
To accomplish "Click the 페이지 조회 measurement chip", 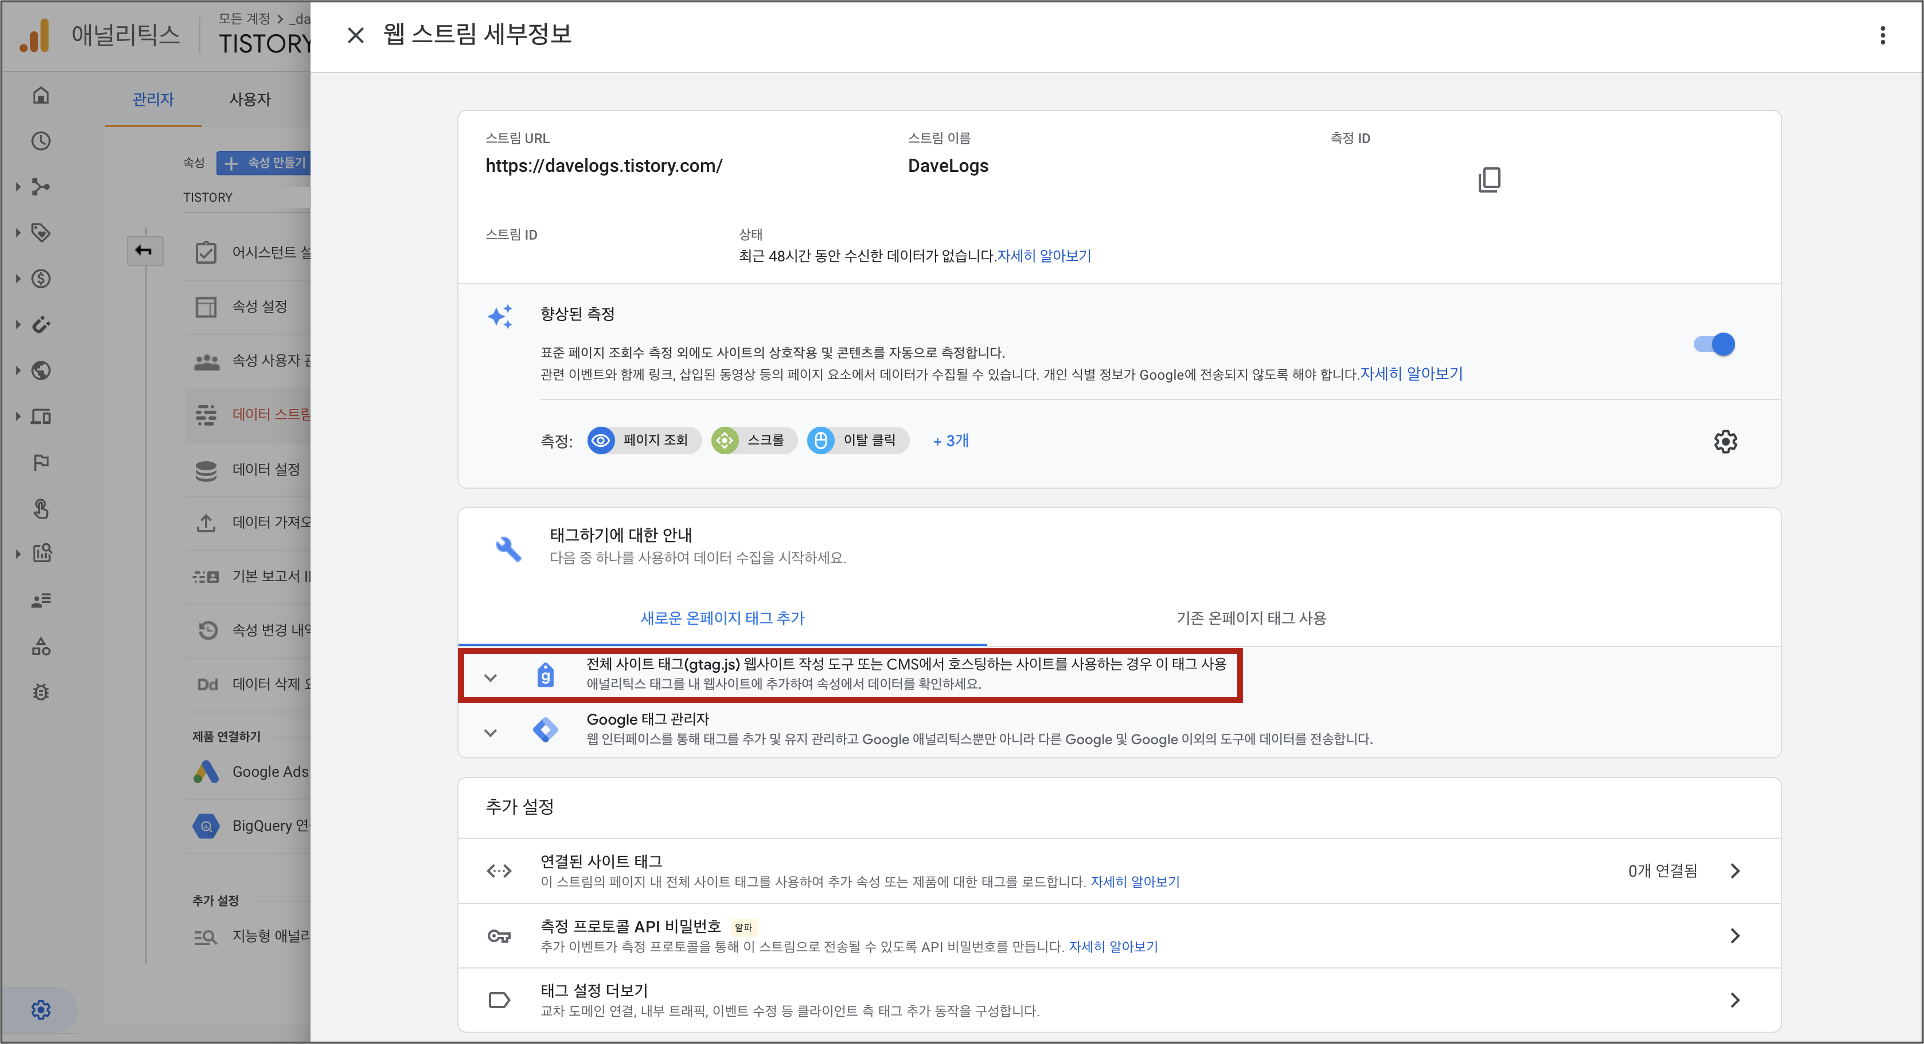I will (643, 440).
